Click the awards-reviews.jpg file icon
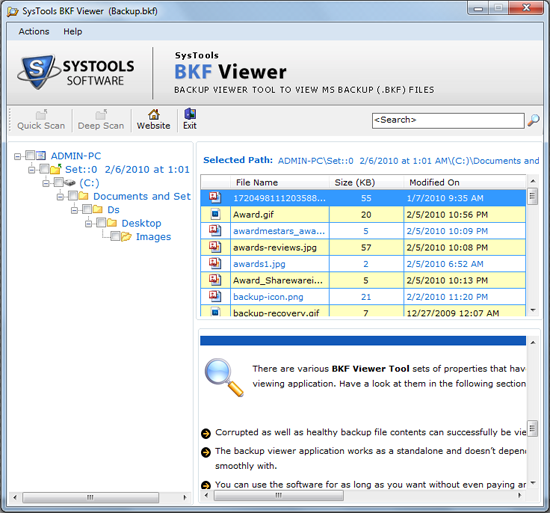This screenshot has height=513, width=550. (x=215, y=247)
